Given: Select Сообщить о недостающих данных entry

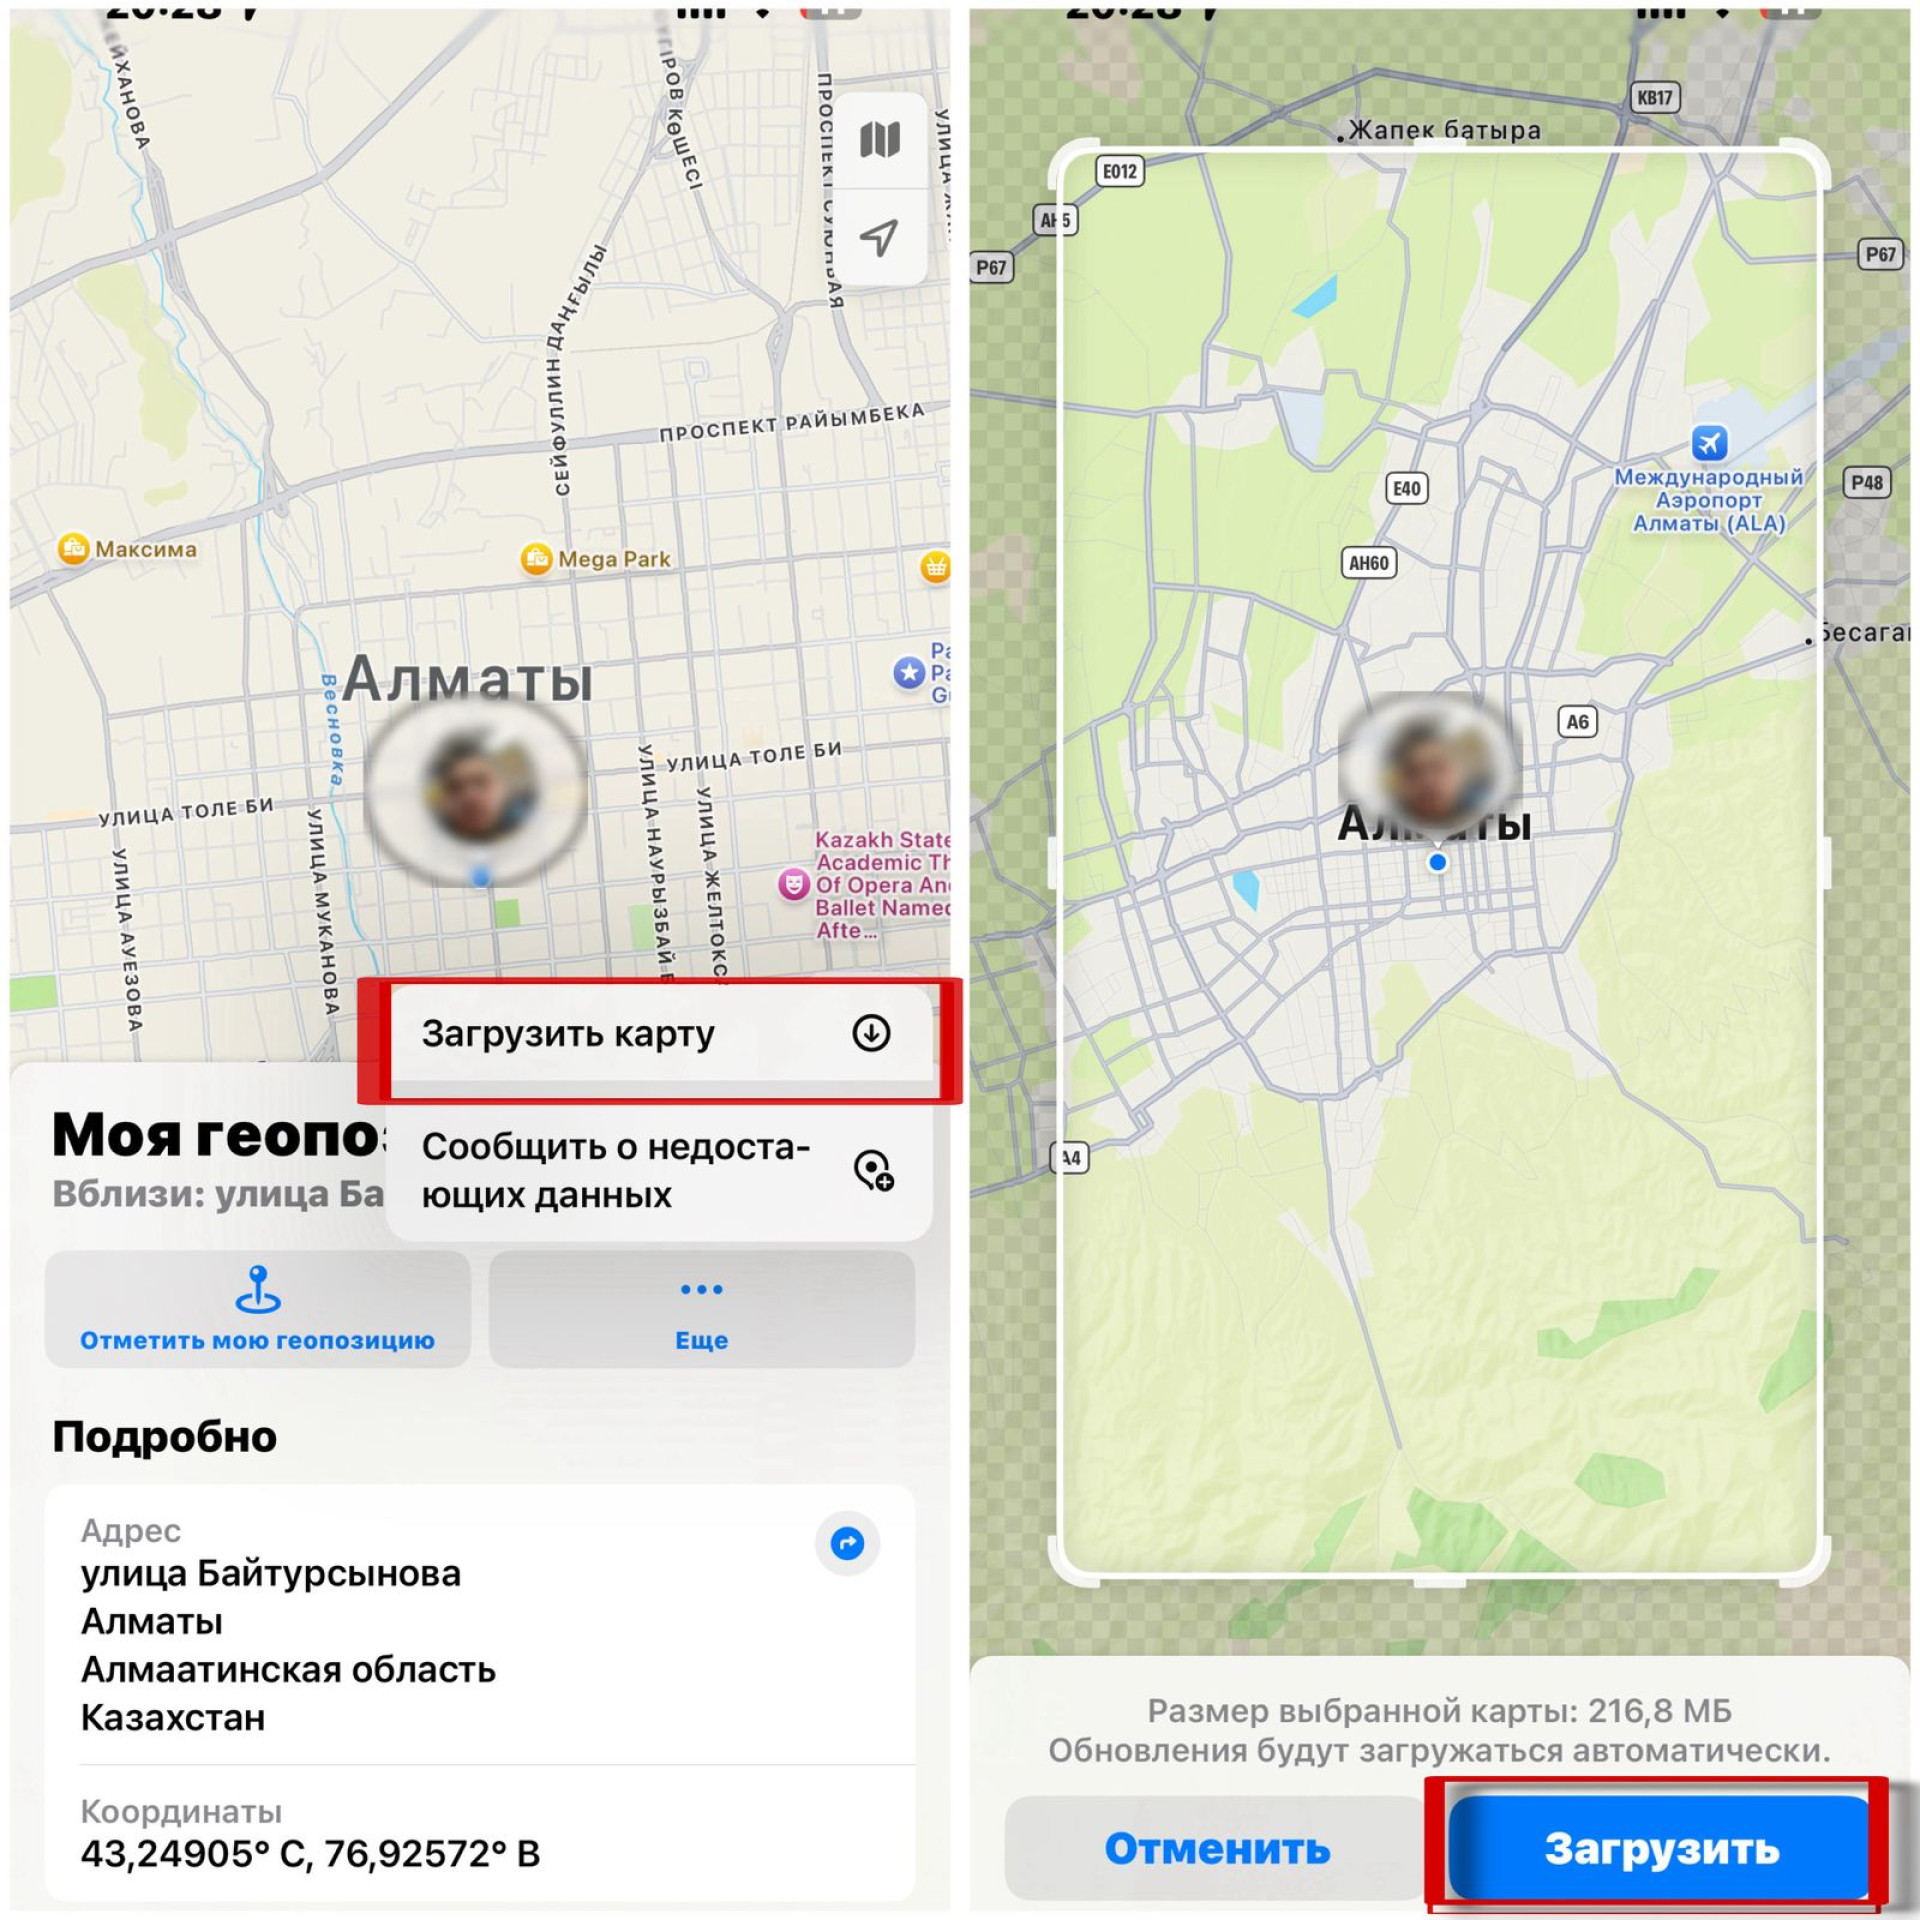Looking at the screenshot, I should (659, 1170).
